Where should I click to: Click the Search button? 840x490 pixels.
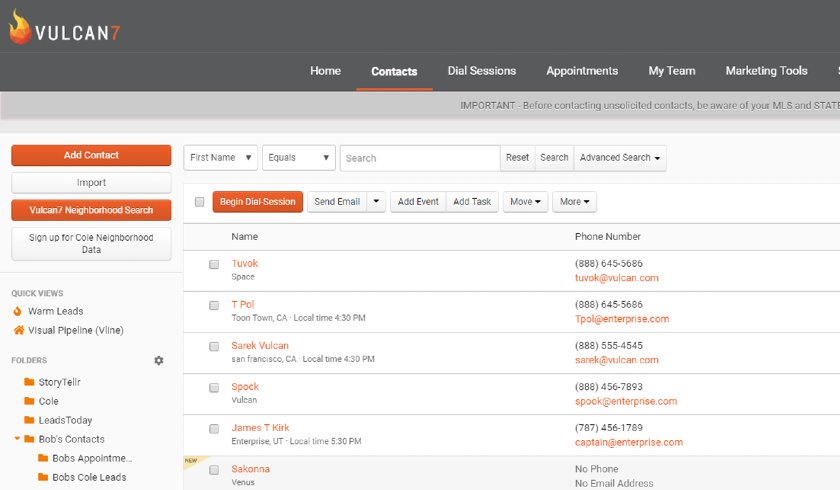pos(554,157)
